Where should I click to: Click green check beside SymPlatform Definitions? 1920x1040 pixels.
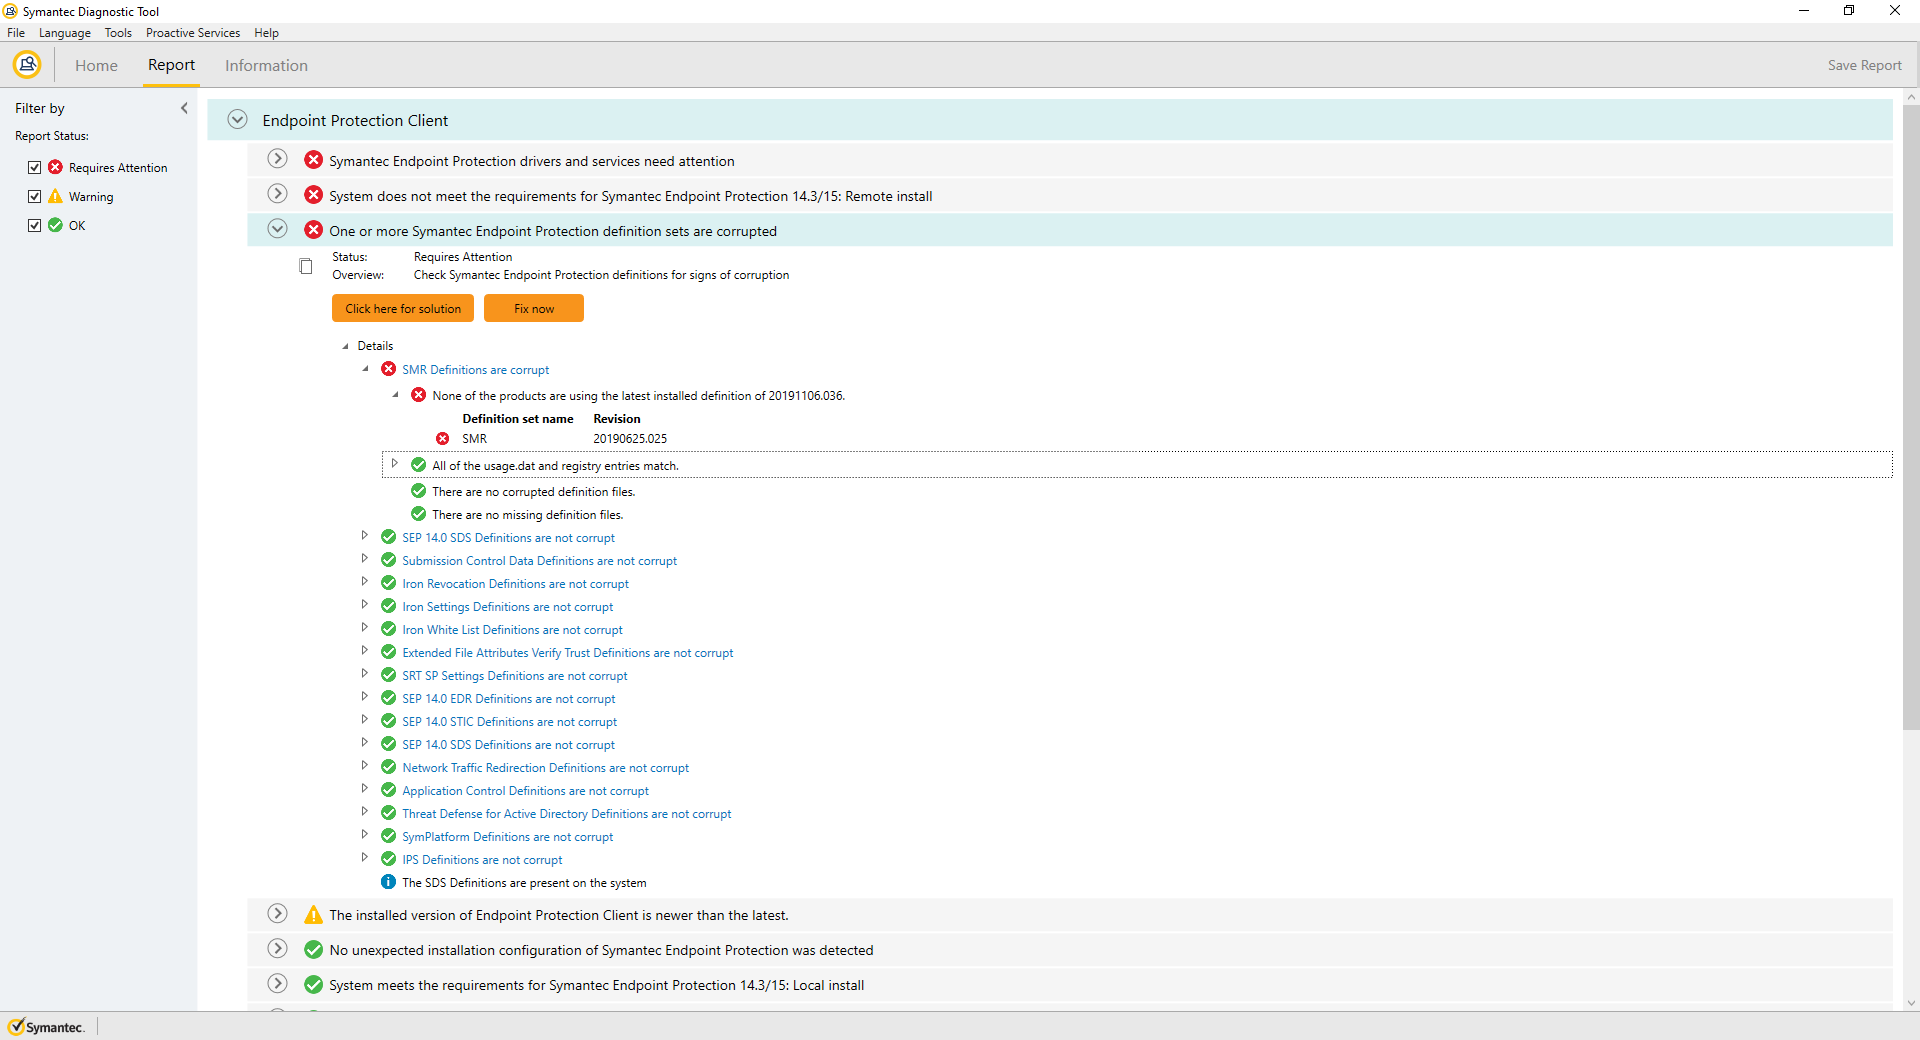click(x=388, y=836)
